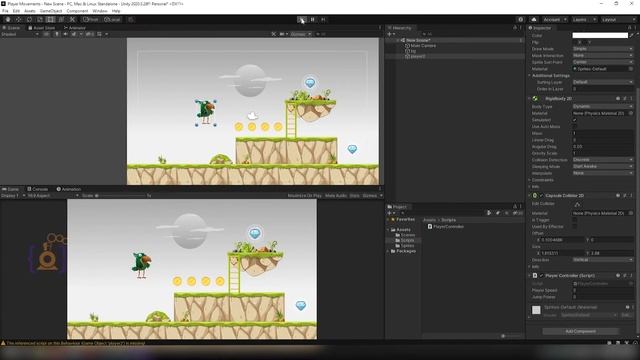Open the Help menu
Screen dimensions: 640x360
tap(116, 11)
